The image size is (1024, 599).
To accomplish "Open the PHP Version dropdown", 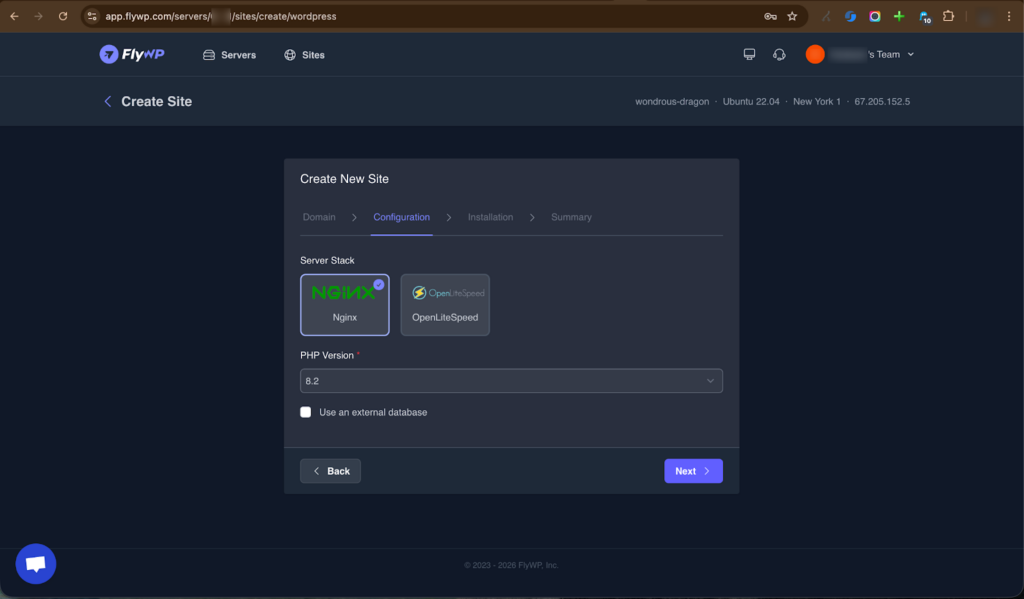I will coord(511,381).
